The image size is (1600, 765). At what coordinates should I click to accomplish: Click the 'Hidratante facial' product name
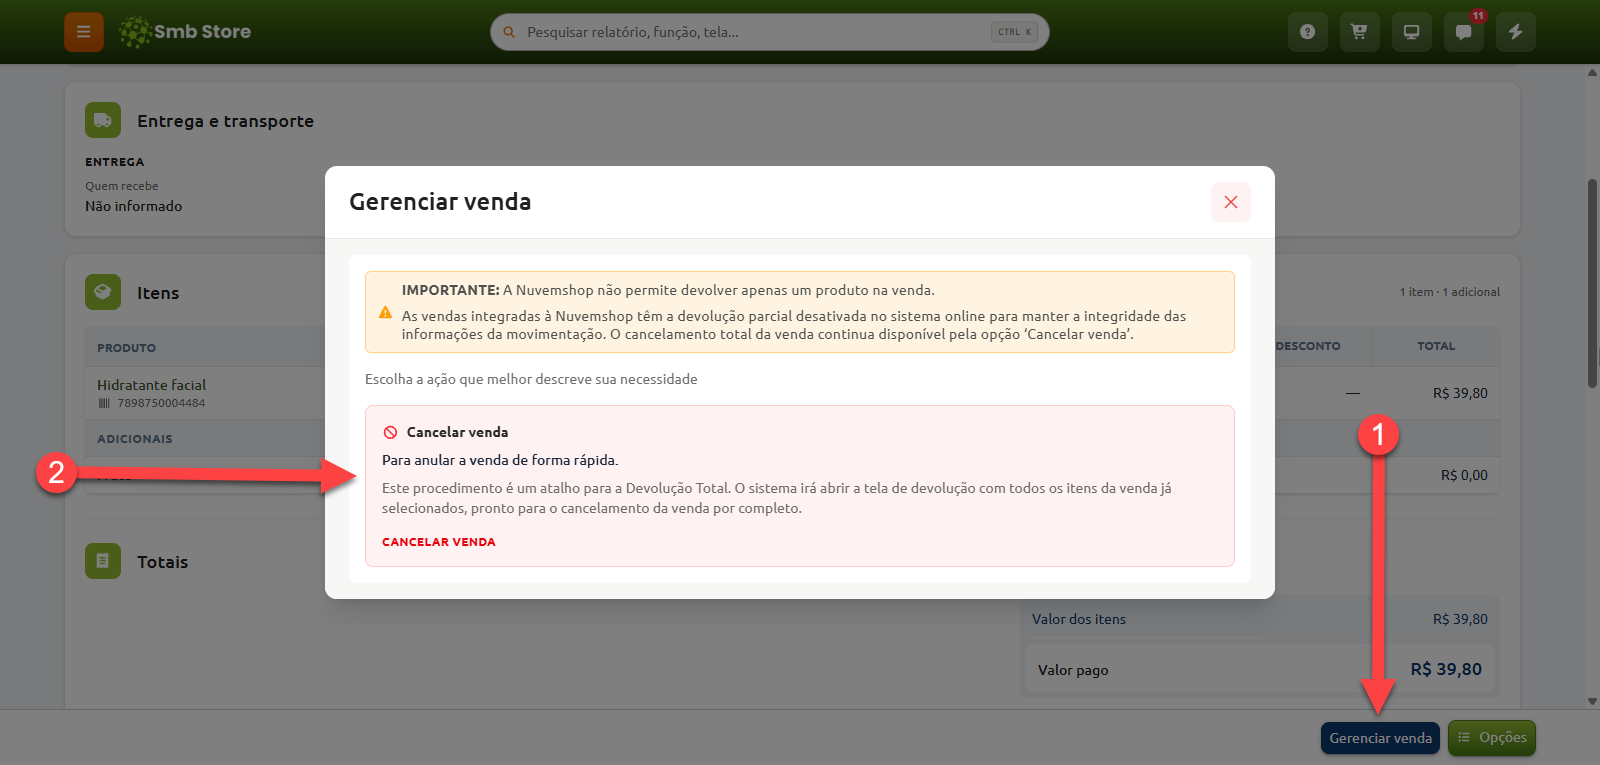(x=151, y=385)
